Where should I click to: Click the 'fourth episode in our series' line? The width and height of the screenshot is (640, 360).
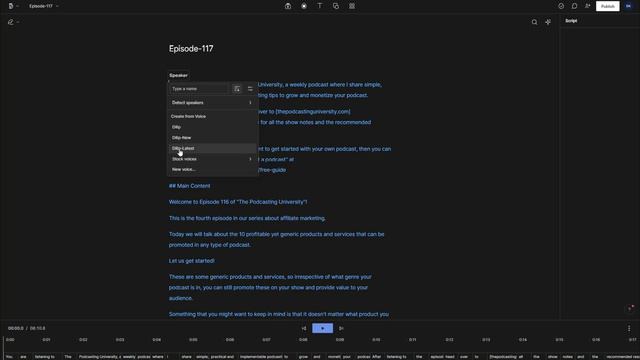tap(247, 218)
